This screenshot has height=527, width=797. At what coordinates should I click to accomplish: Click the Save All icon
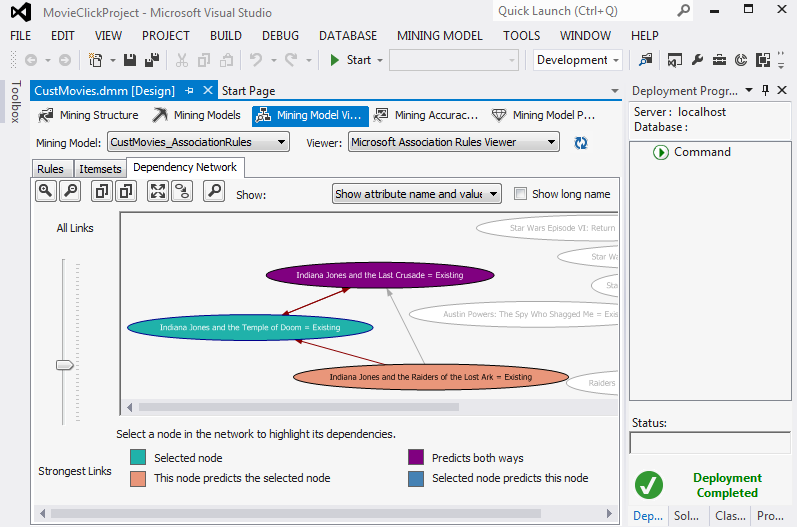[x=152, y=60]
